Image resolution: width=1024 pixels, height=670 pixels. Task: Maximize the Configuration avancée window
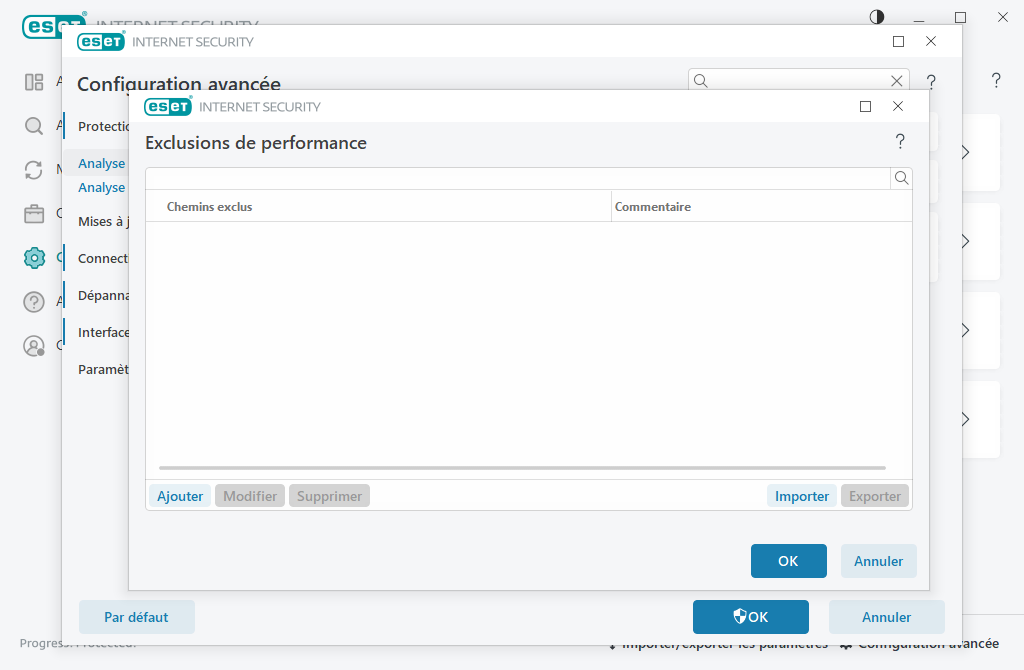(x=899, y=42)
